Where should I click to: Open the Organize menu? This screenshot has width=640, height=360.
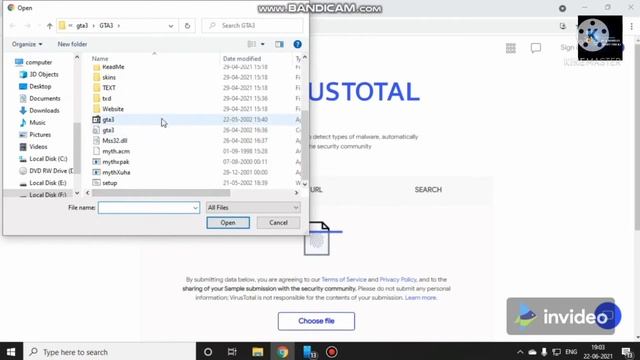click(x=27, y=44)
